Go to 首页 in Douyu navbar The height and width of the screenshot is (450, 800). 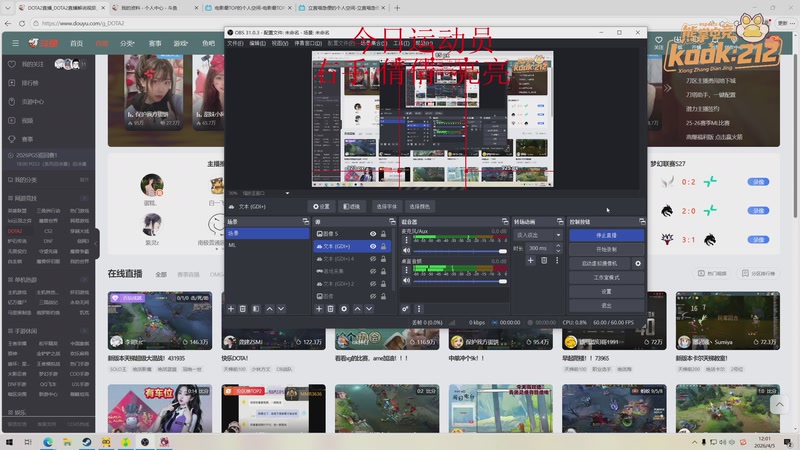coord(77,43)
